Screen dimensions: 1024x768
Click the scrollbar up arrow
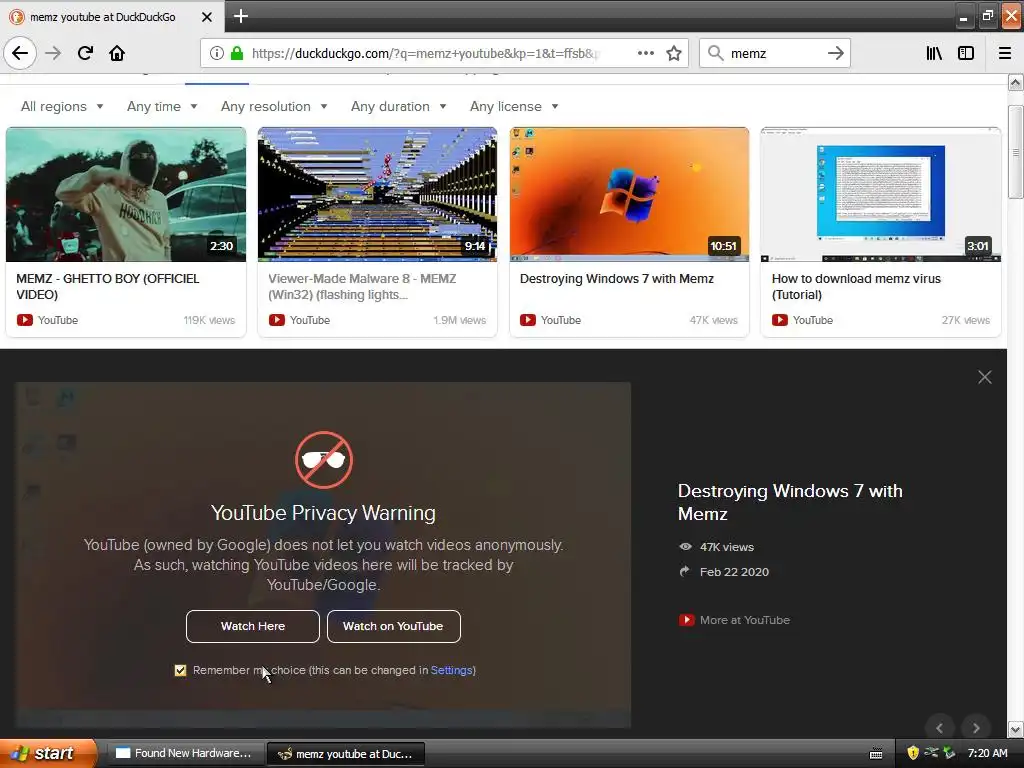tap(1016, 83)
